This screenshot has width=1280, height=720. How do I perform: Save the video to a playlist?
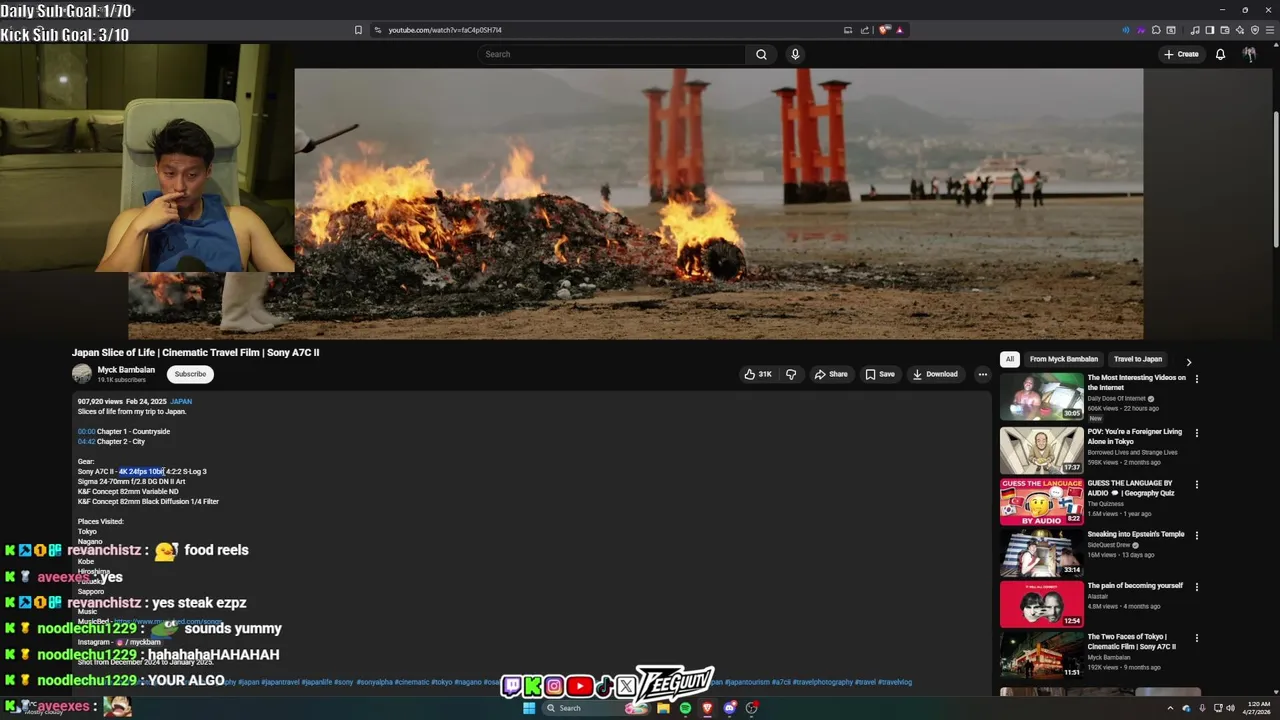880,374
